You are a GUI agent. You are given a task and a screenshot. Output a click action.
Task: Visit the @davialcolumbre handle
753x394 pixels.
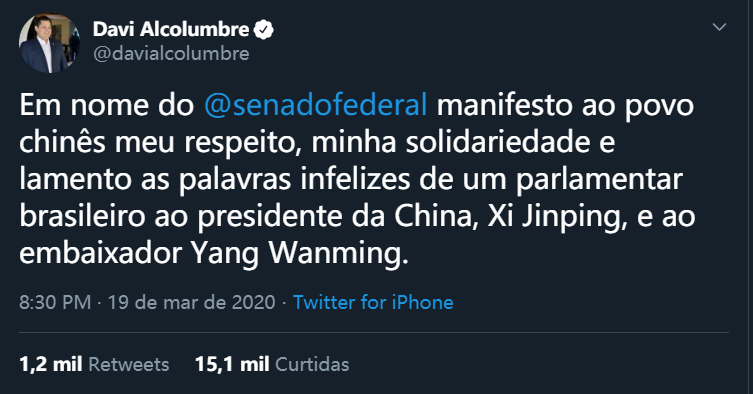click(171, 53)
